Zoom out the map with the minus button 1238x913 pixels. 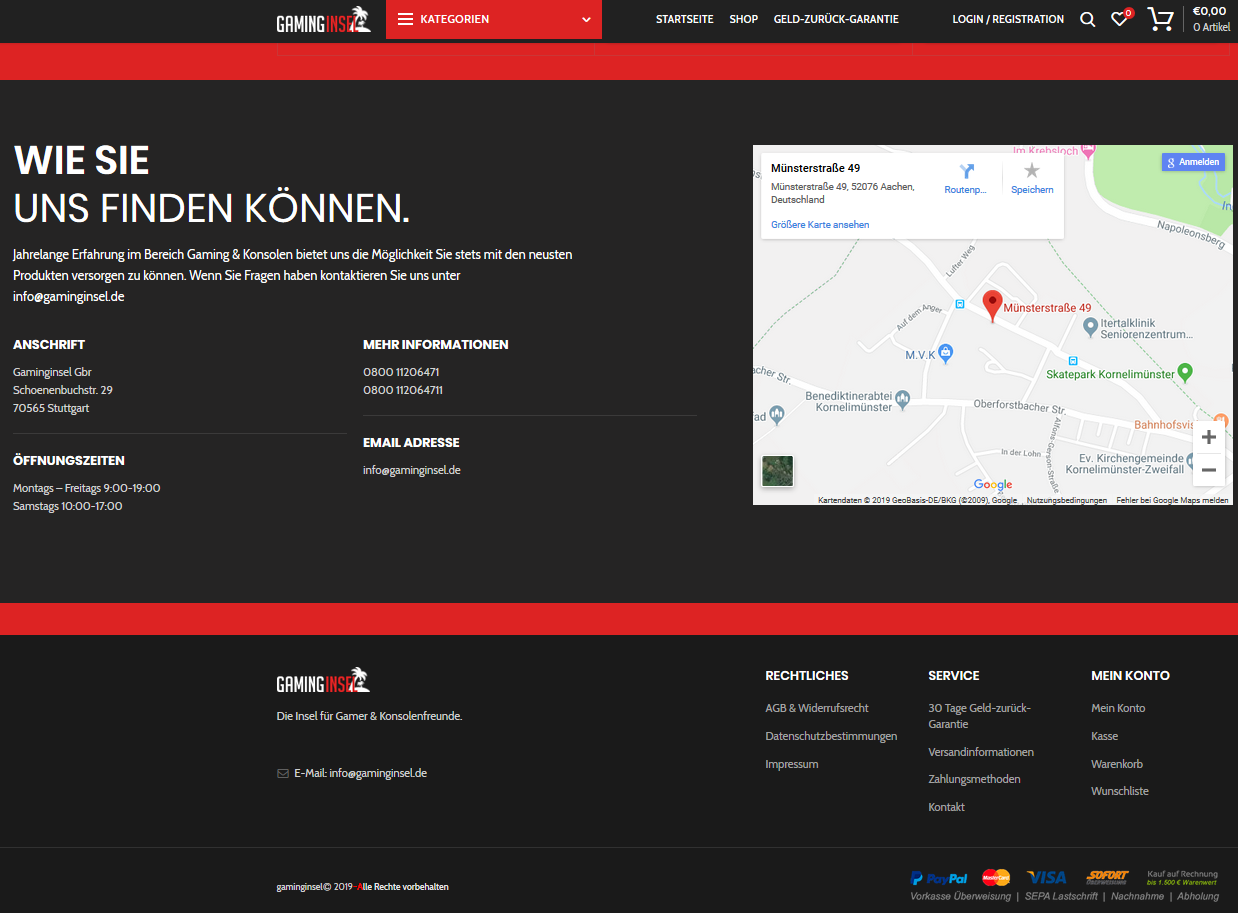[x=1209, y=470]
